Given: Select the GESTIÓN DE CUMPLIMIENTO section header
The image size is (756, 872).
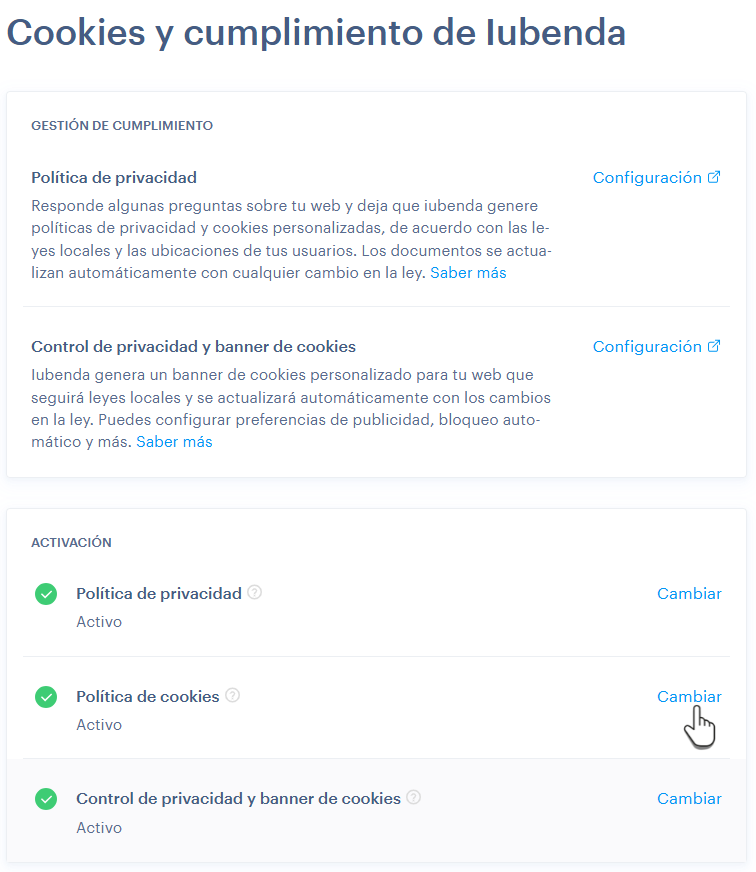Looking at the screenshot, I should (121, 125).
